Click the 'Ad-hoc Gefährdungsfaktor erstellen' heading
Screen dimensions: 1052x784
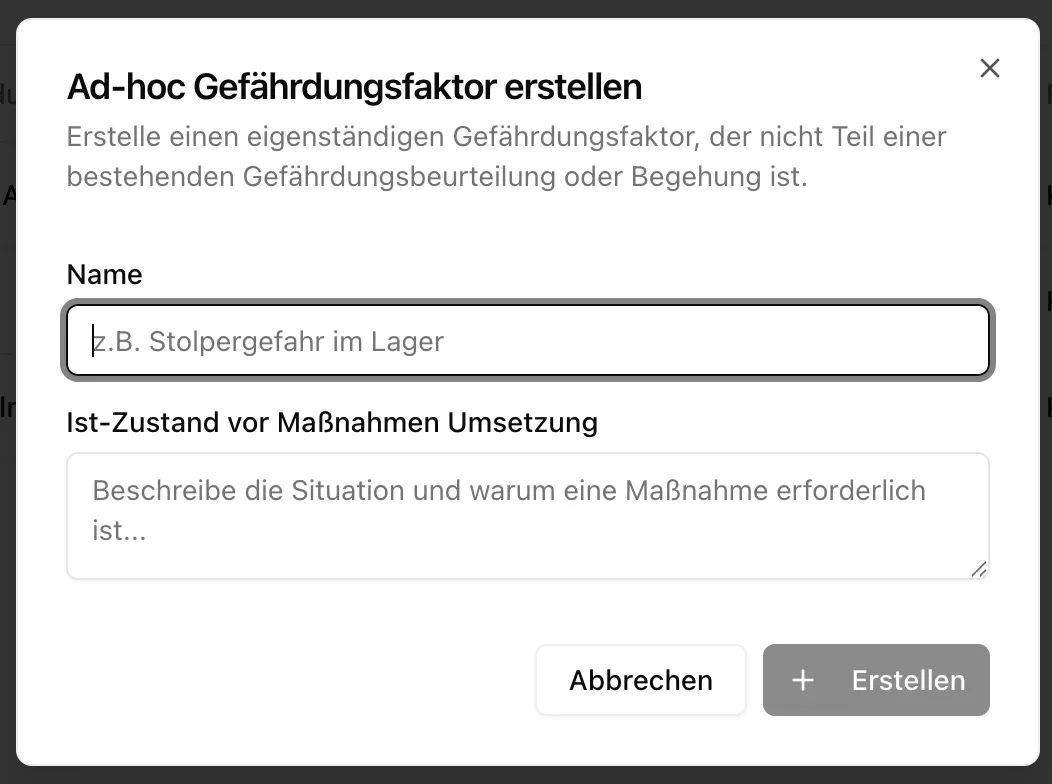point(354,88)
